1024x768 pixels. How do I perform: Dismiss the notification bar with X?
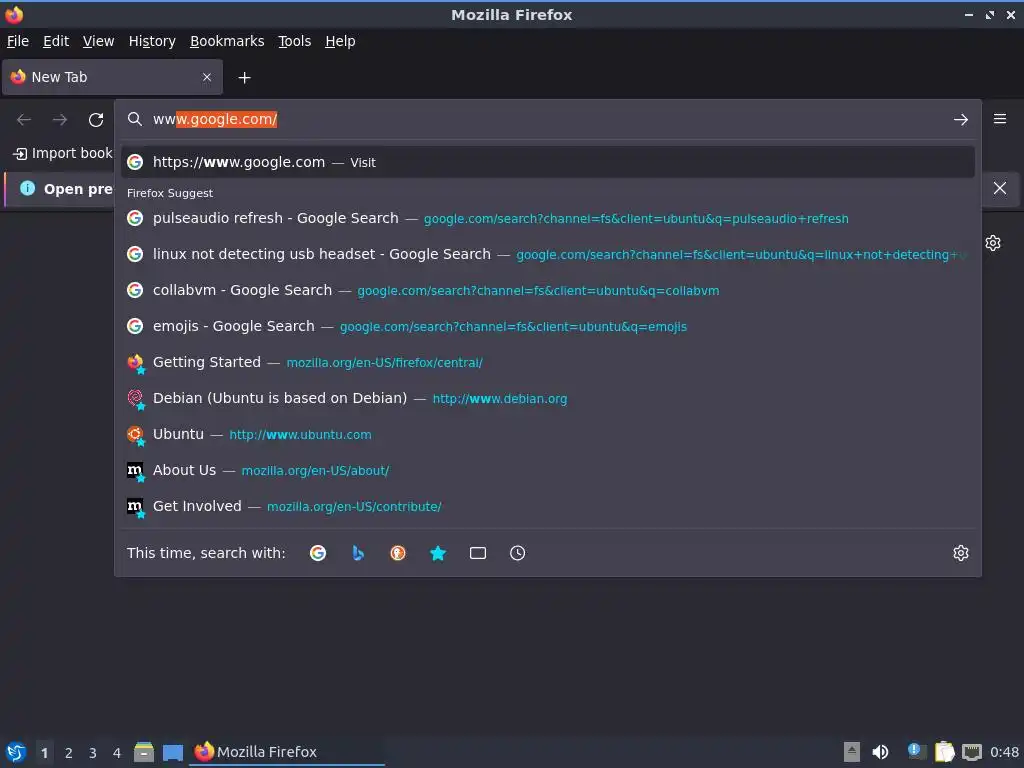1000,188
